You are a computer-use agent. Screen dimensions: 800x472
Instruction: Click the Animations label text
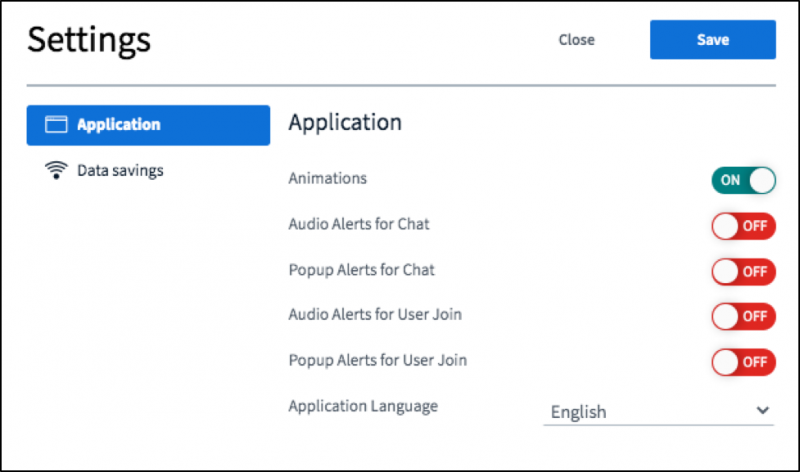click(327, 179)
